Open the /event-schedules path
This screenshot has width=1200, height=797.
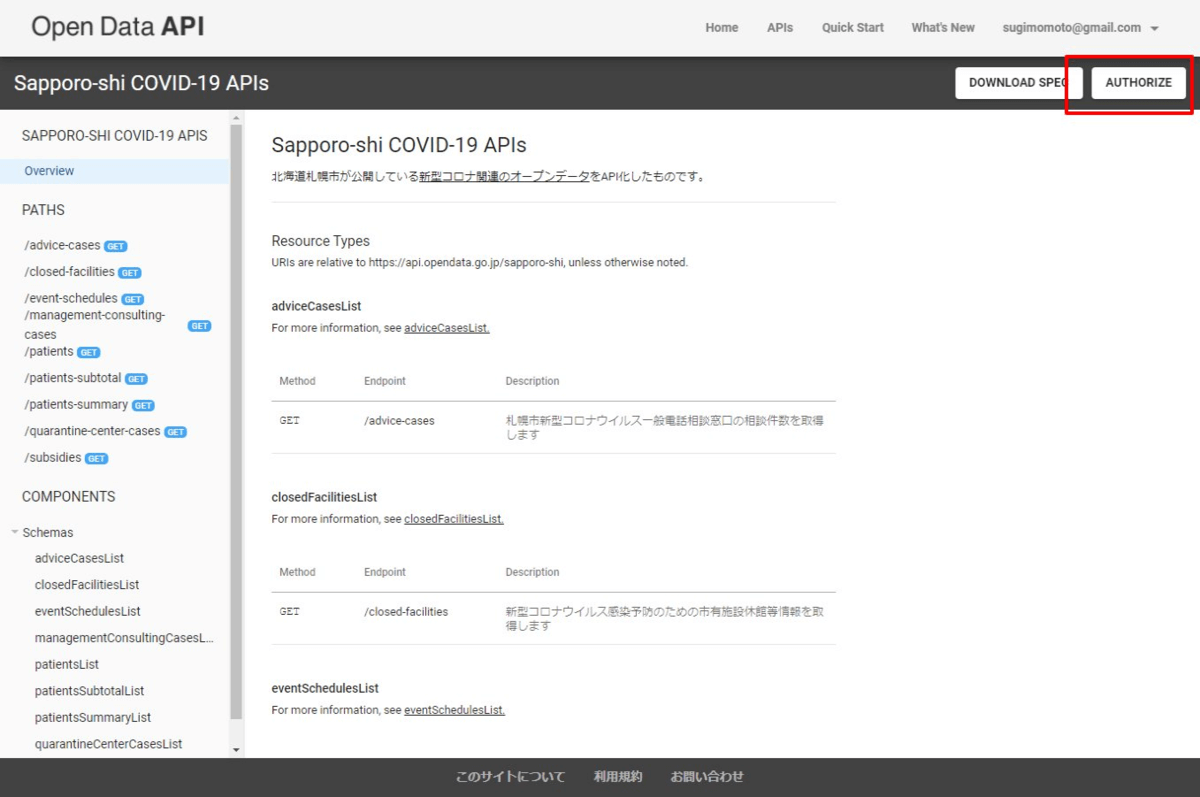(71, 298)
